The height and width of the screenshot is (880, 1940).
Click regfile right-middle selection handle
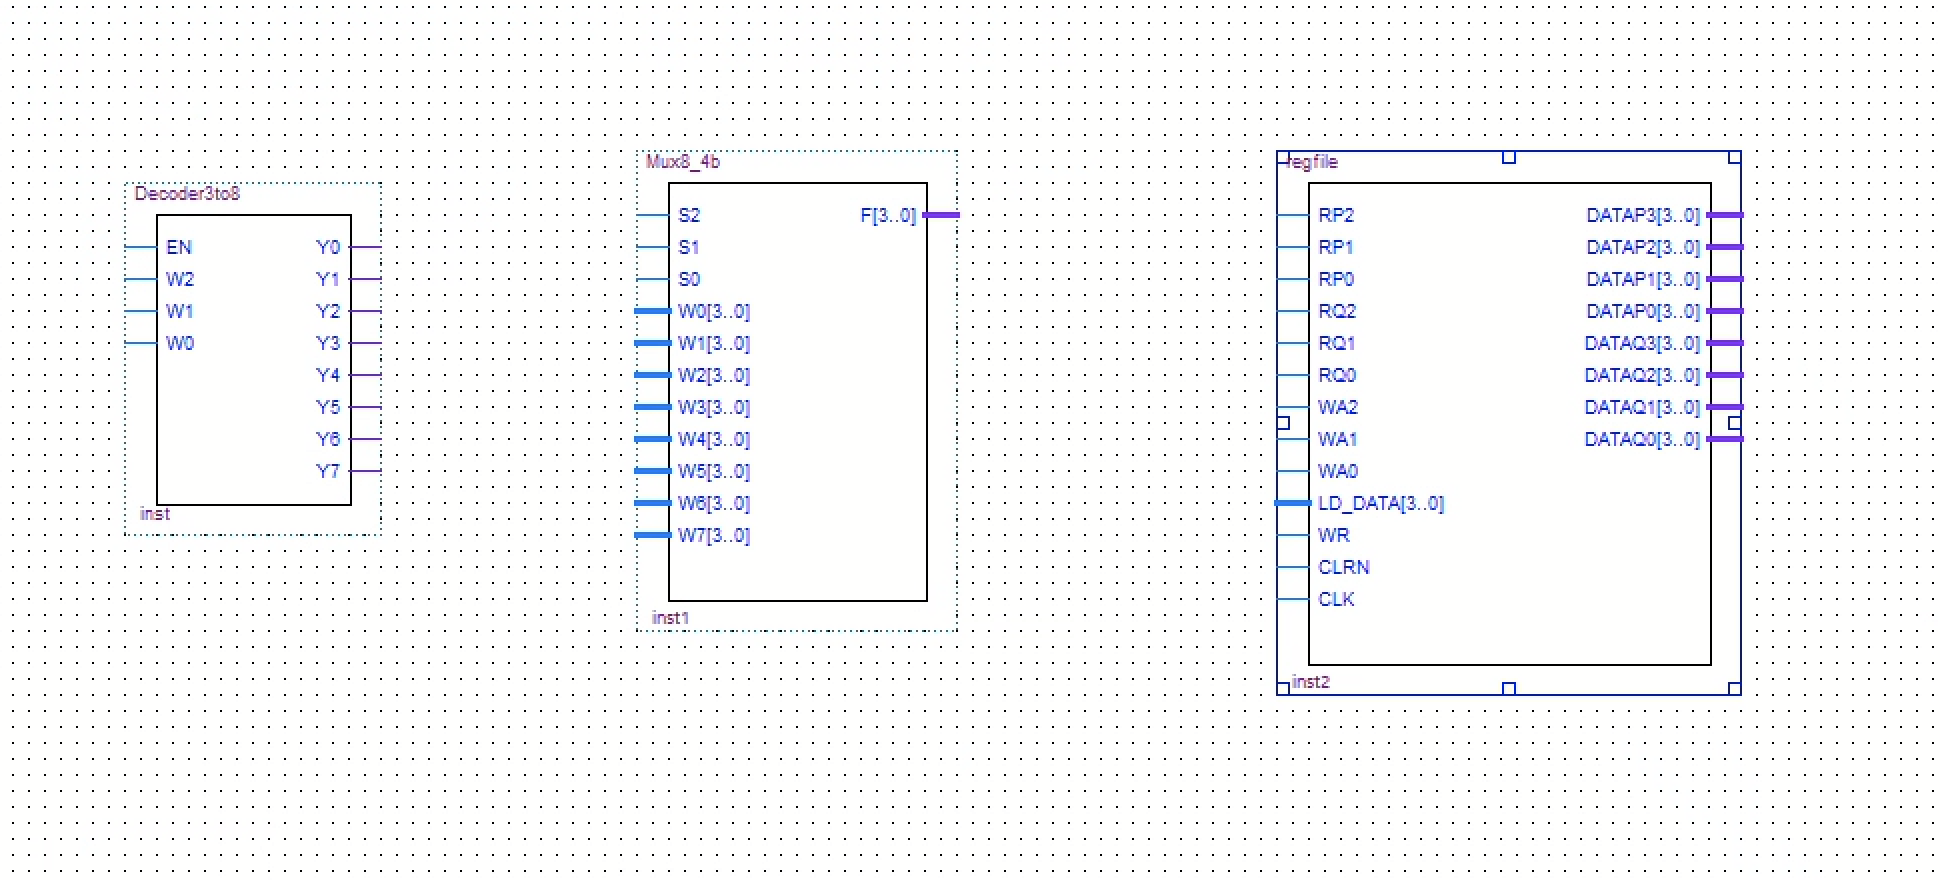[1735, 423]
